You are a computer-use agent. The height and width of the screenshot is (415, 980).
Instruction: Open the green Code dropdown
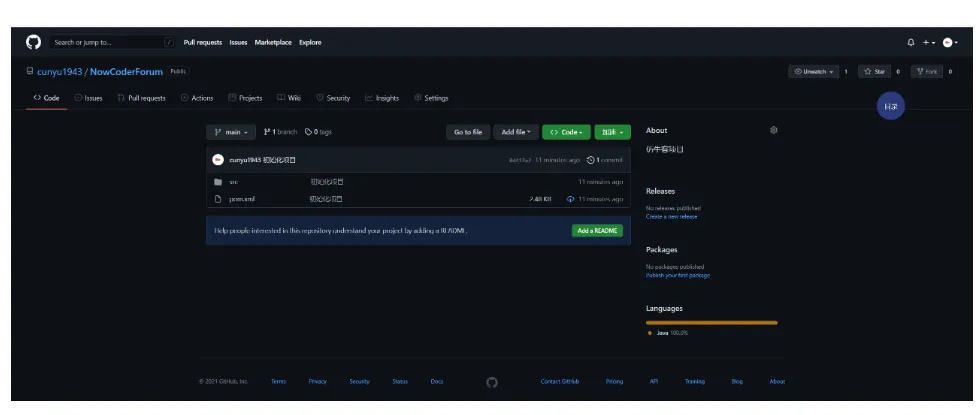coord(566,132)
